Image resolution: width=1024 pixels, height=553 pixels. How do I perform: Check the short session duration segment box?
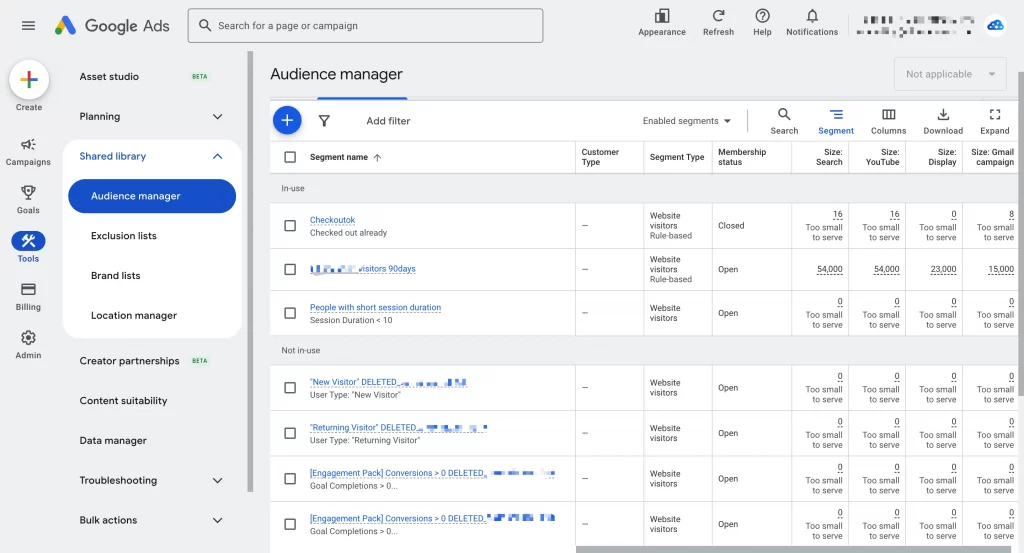(290, 313)
